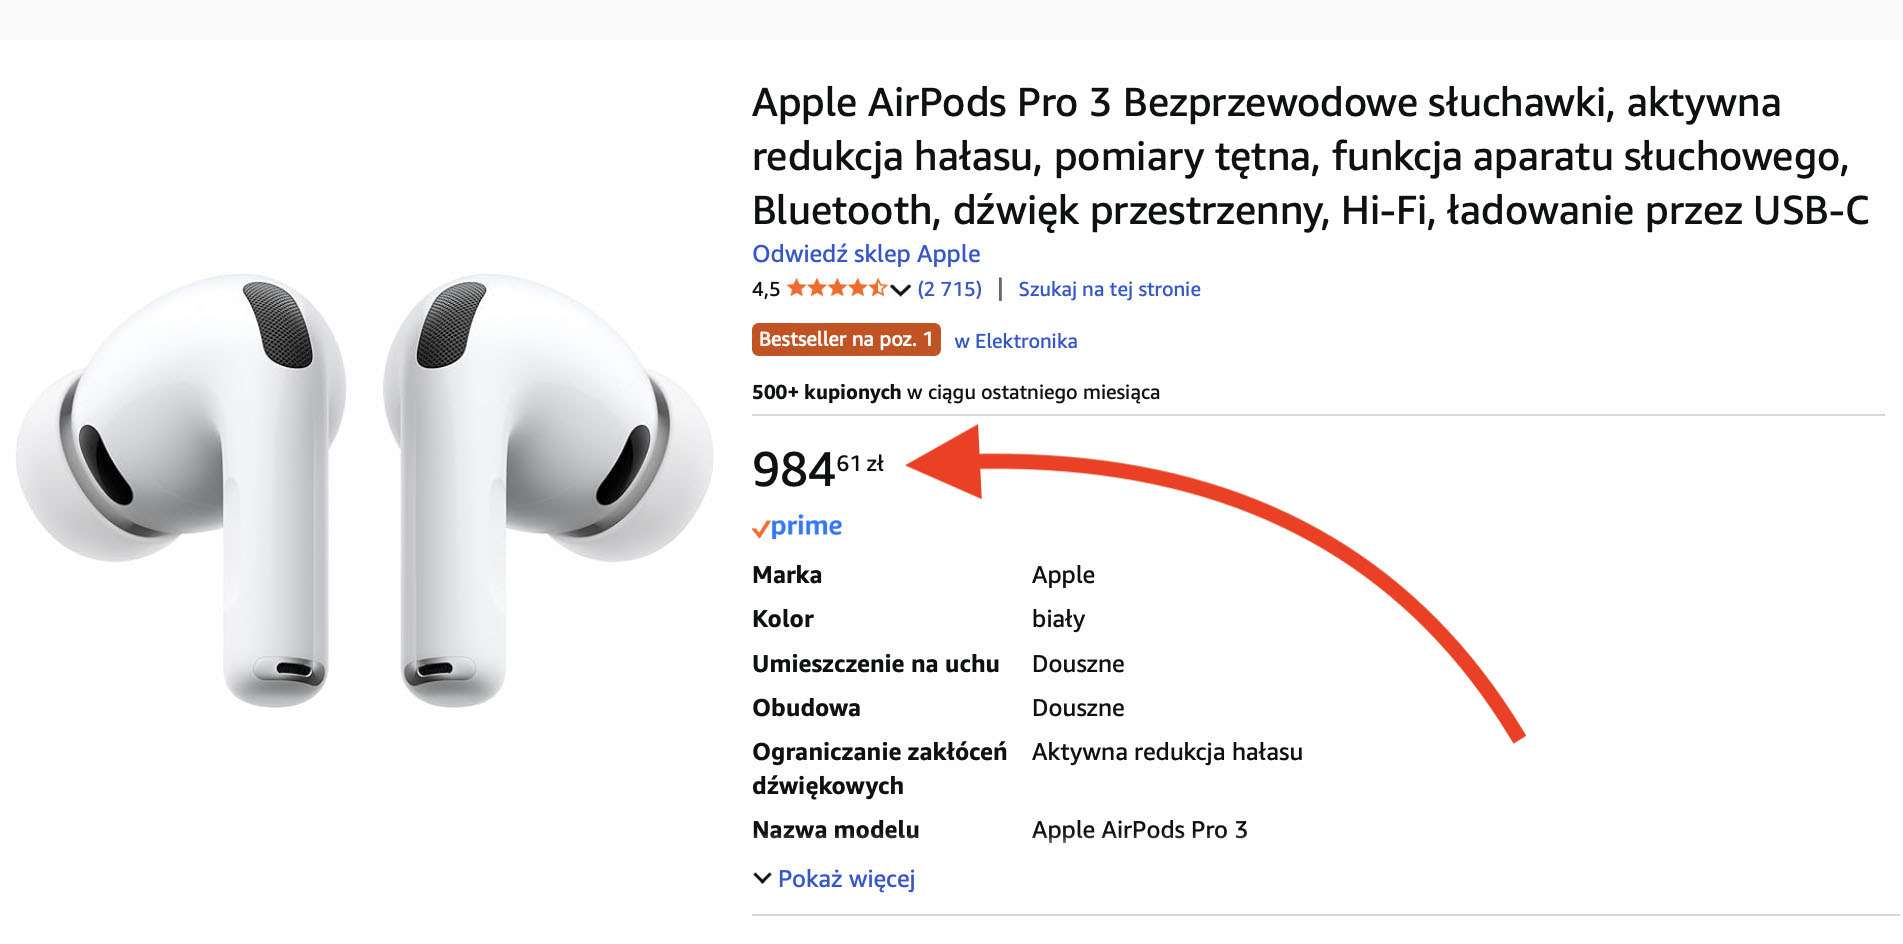Click the 'Szukaj na tej stronie' link
The height and width of the screenshot is (944, 1903).
coord(1109,289)
